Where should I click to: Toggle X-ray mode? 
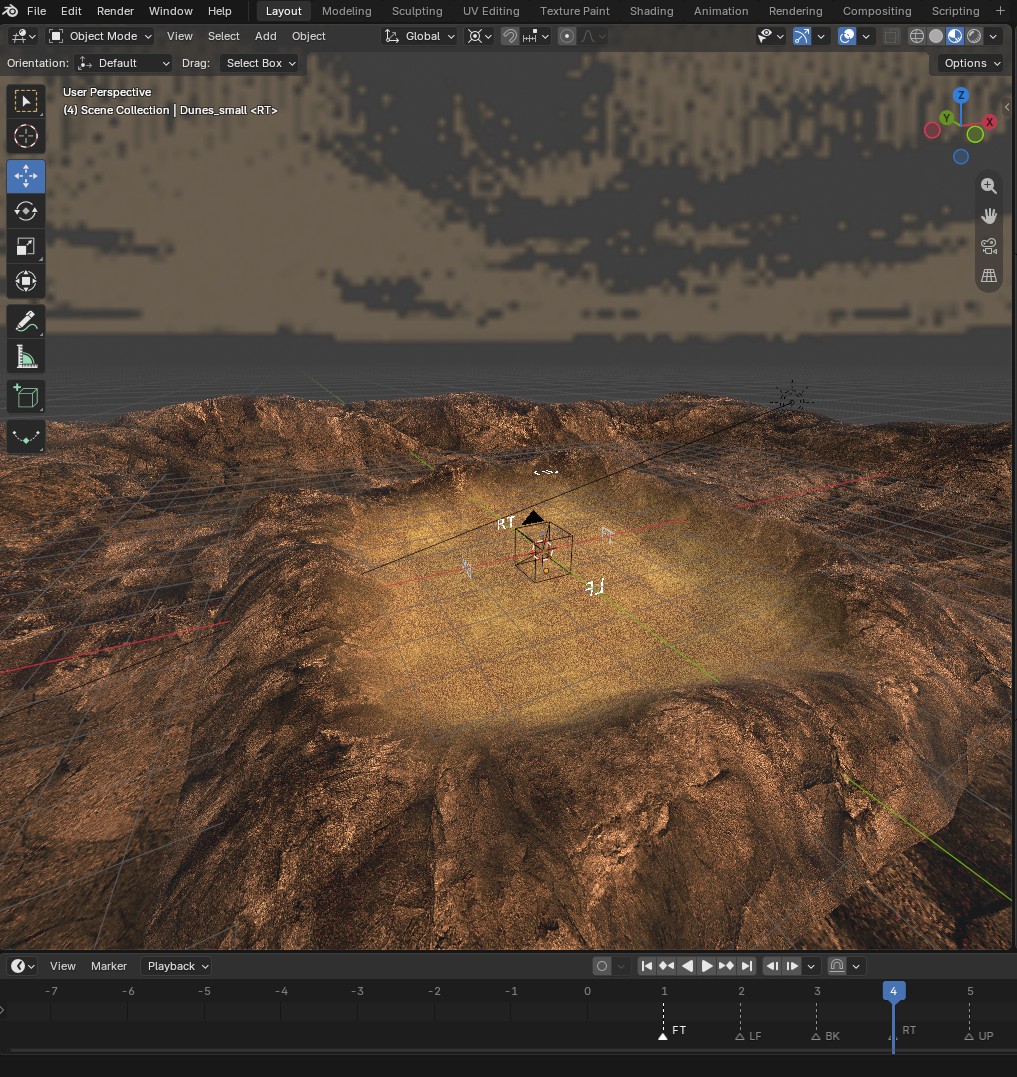(891, 36)
